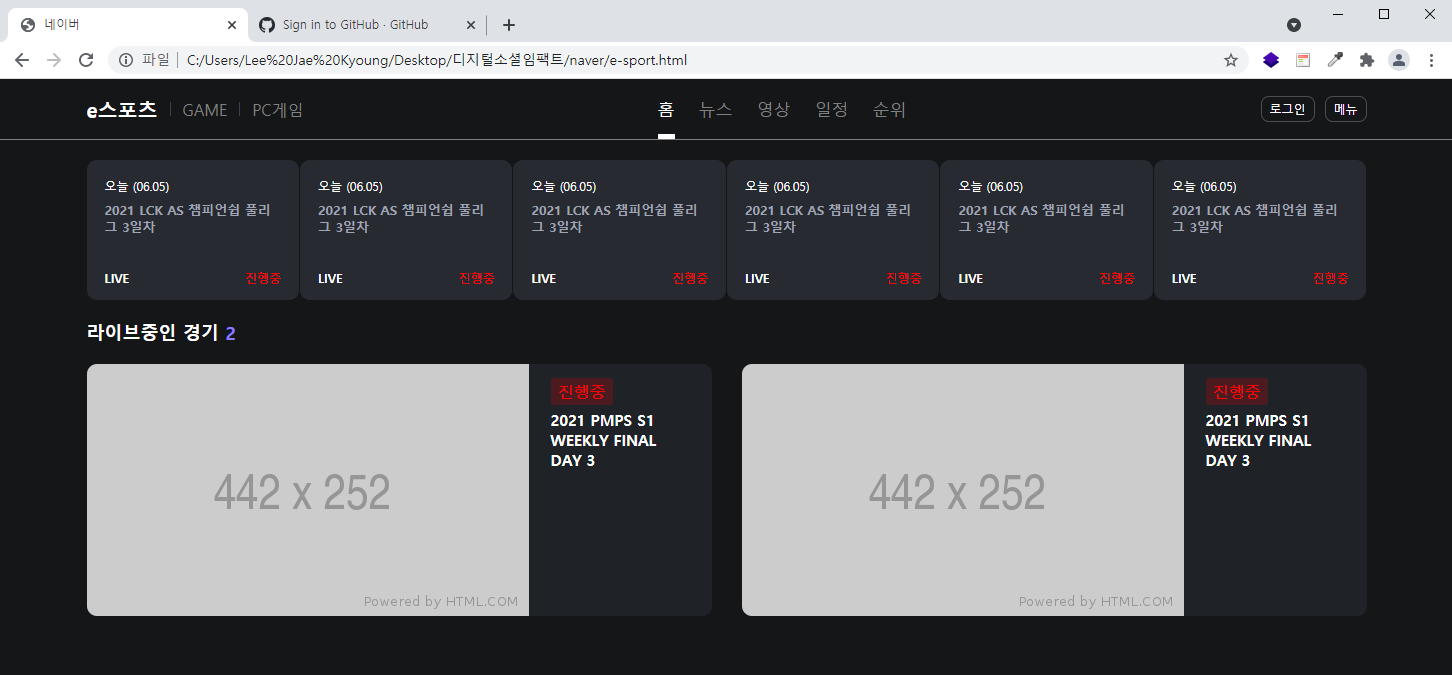Go back using the browser back arrow

coord(22,60)
